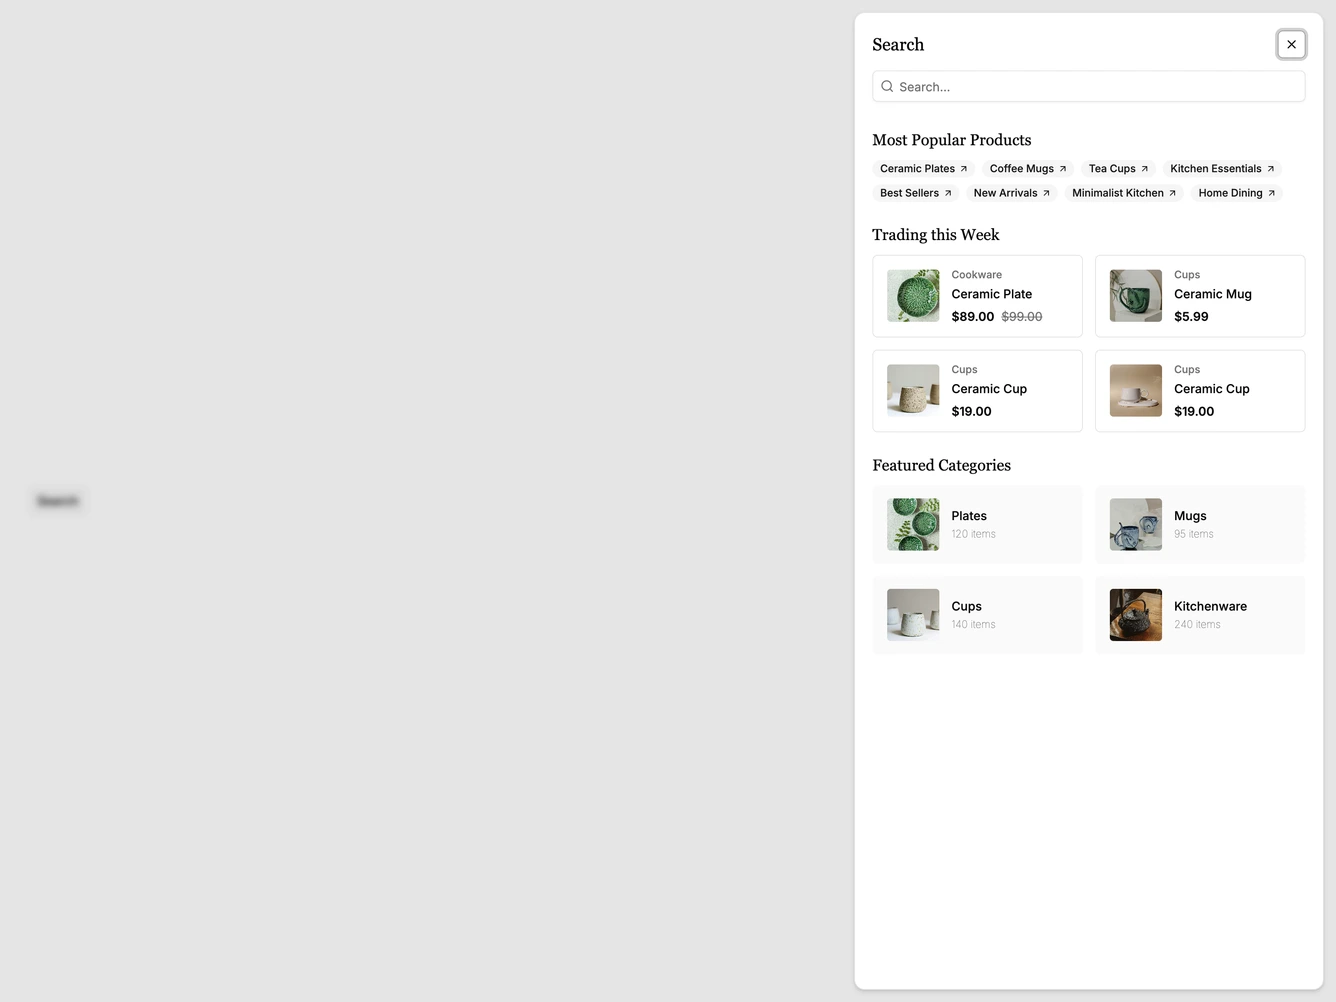This screenshot has width=1336, height=1002.
Task: Focus the Search... input field
Action: 1088,87
